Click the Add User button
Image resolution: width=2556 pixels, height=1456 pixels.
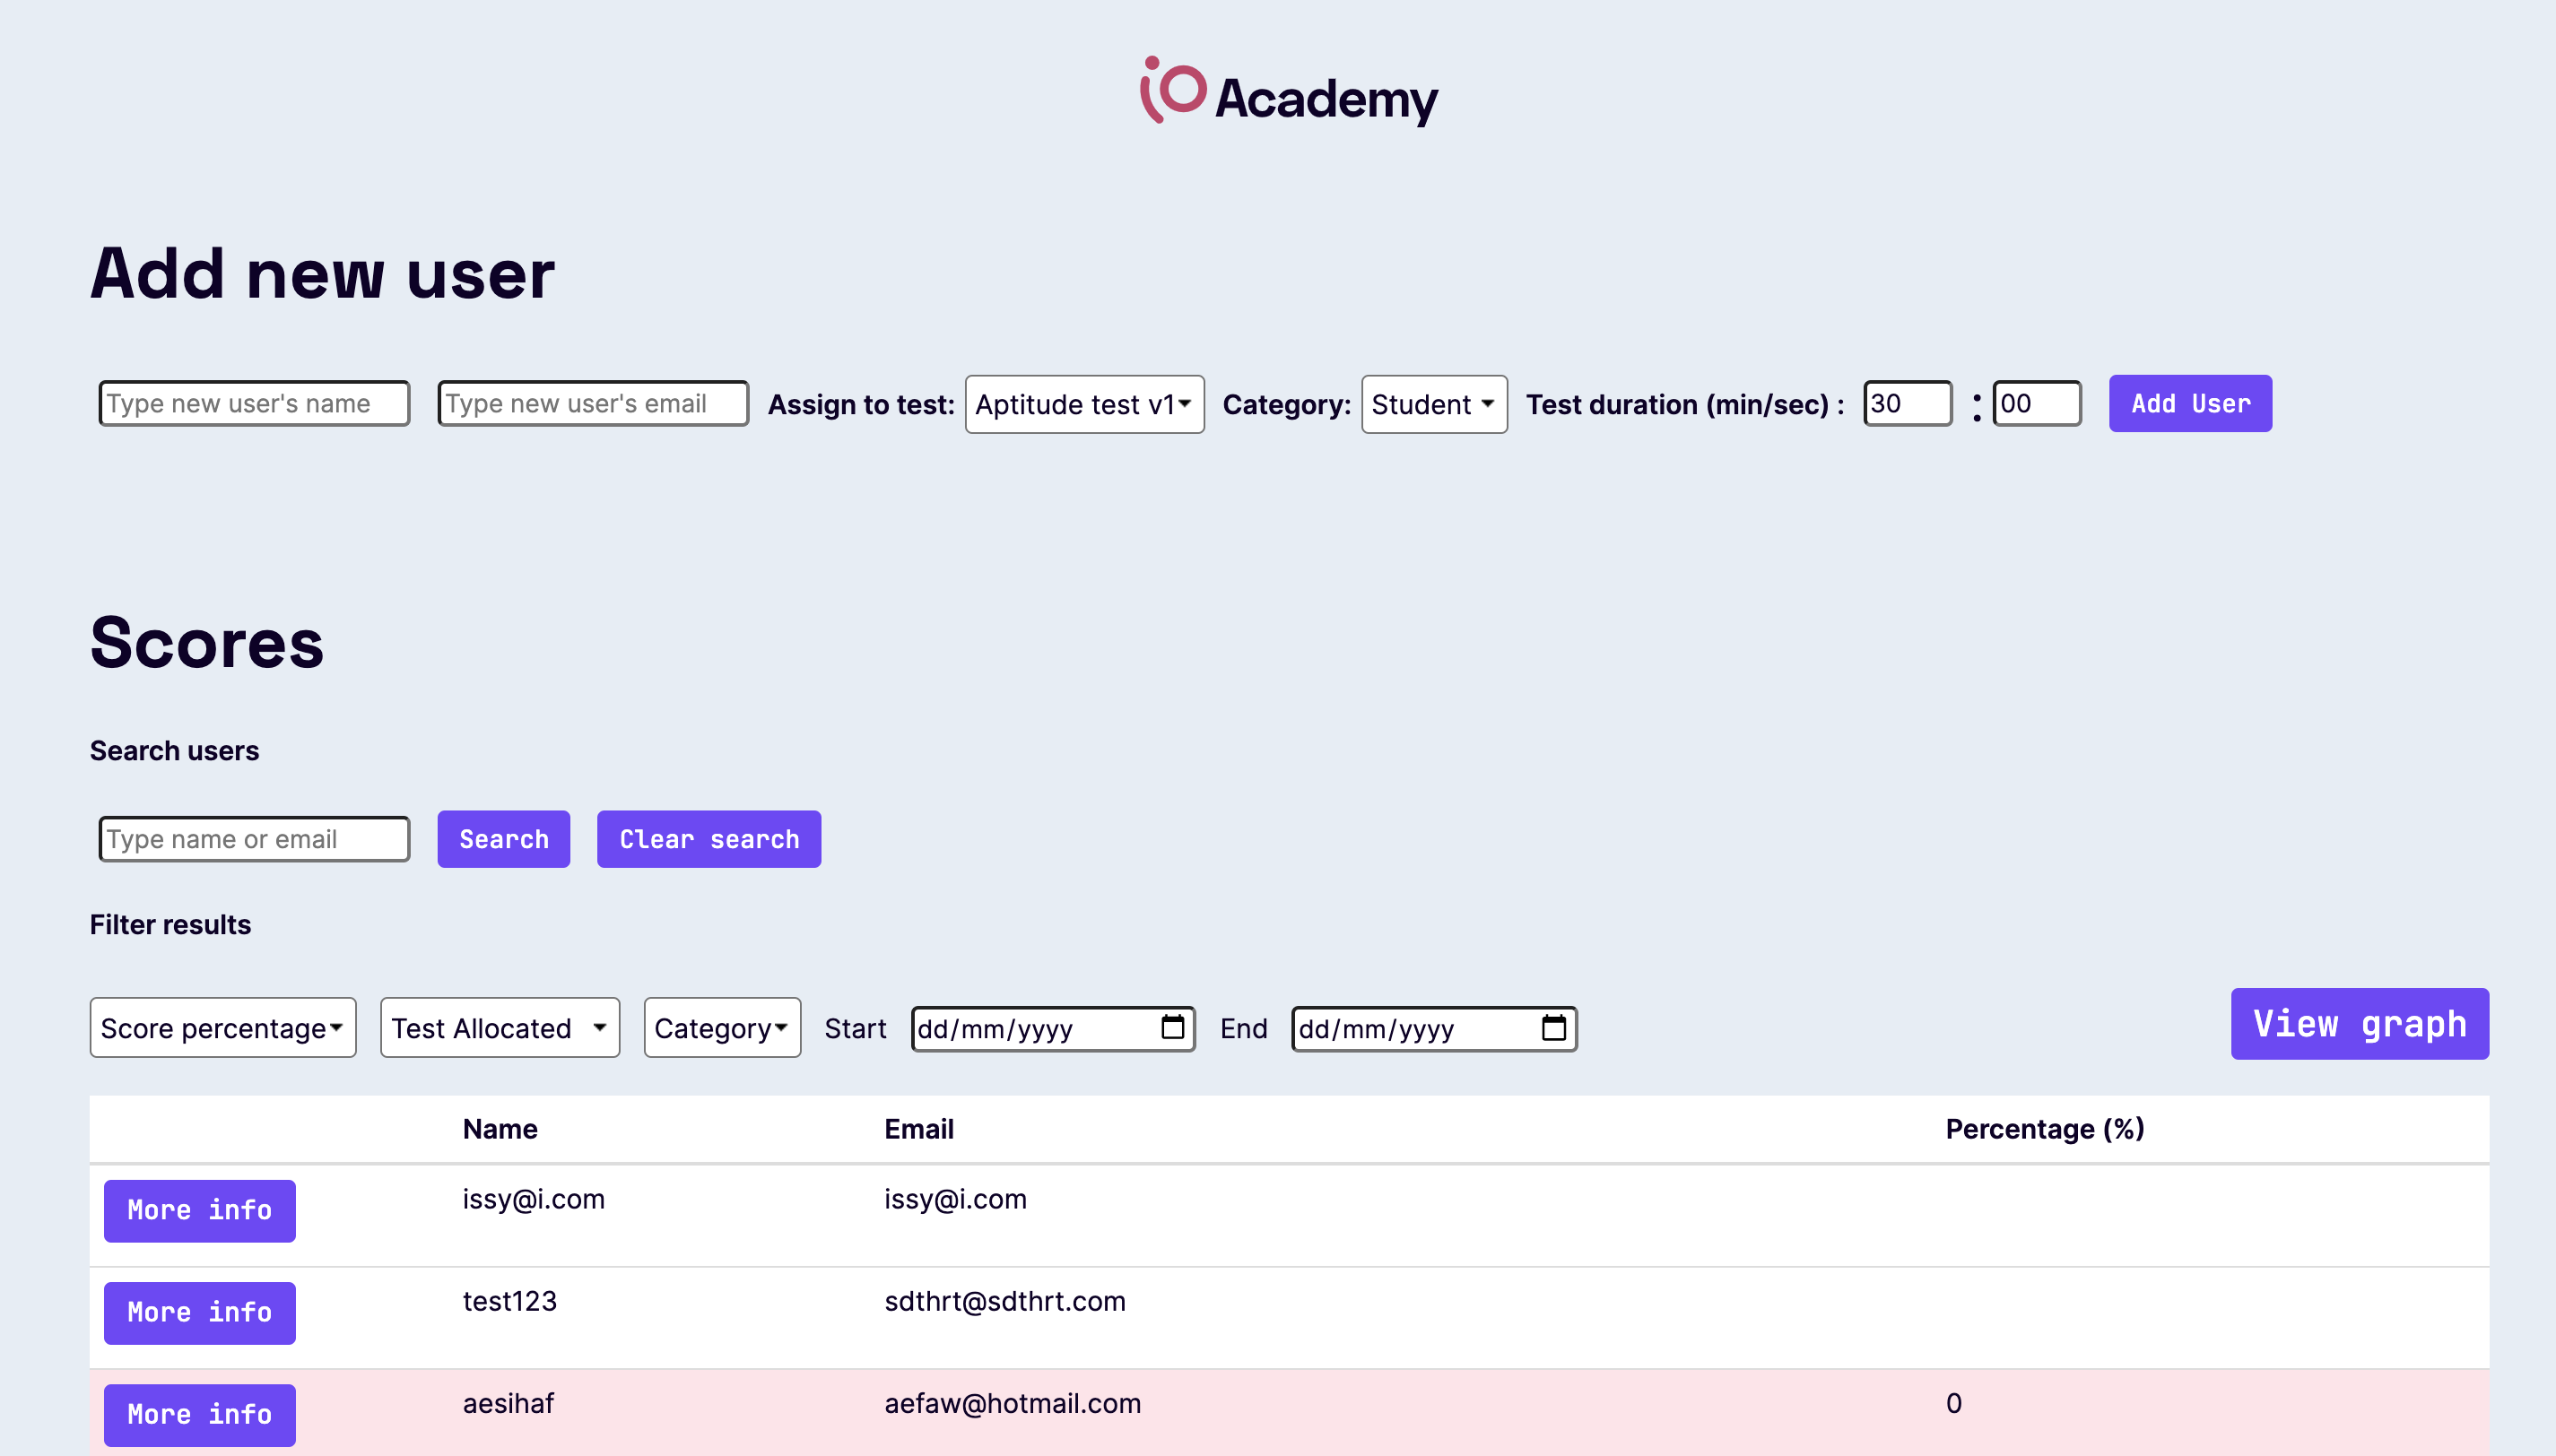click(x=2190, y=403)
